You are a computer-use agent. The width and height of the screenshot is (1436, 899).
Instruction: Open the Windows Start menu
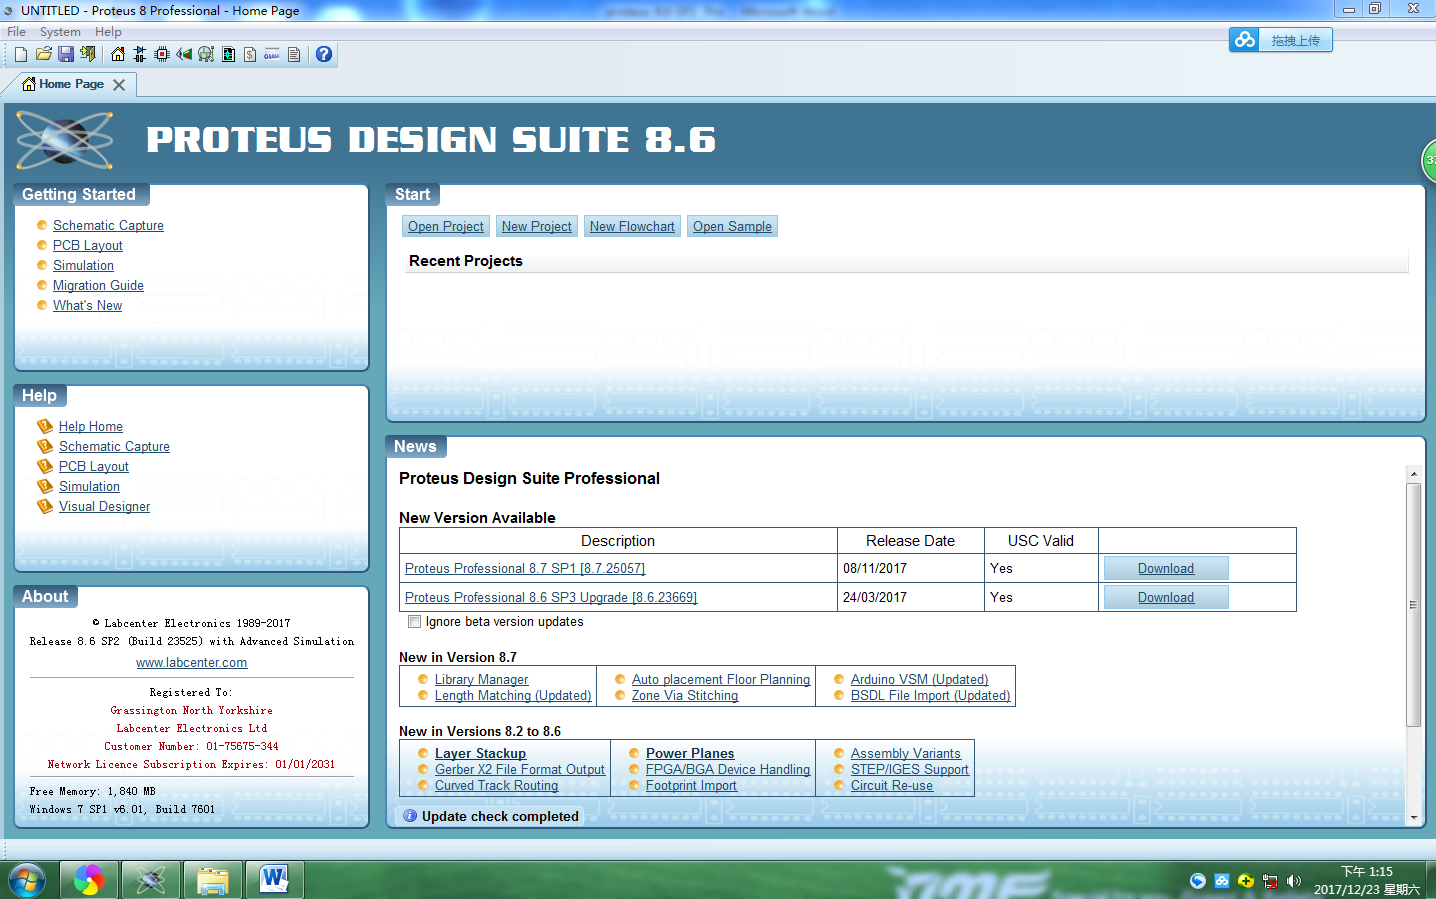pyautogui.click(x=27, y=880)
